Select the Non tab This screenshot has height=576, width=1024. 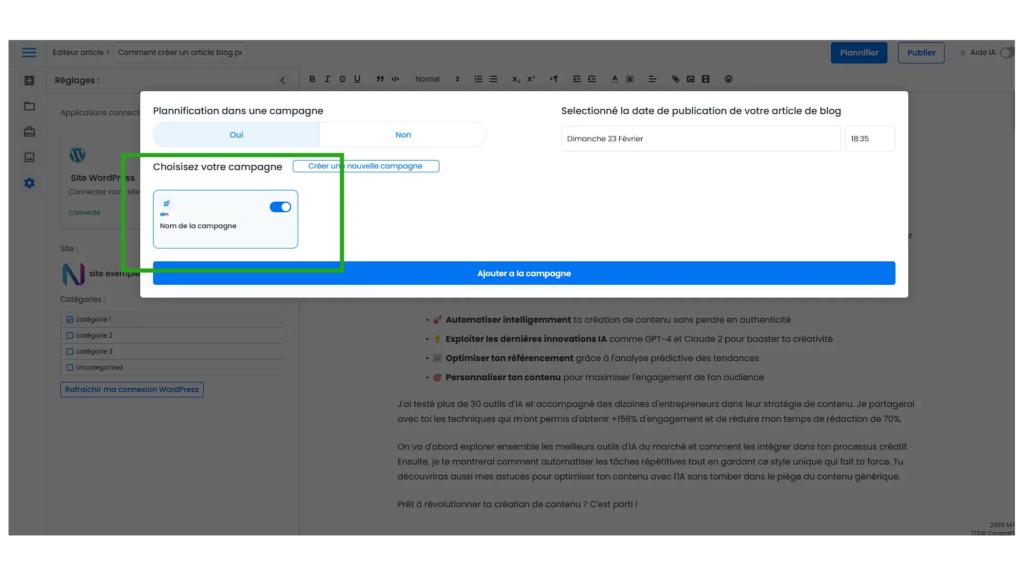tap(403, 135)
